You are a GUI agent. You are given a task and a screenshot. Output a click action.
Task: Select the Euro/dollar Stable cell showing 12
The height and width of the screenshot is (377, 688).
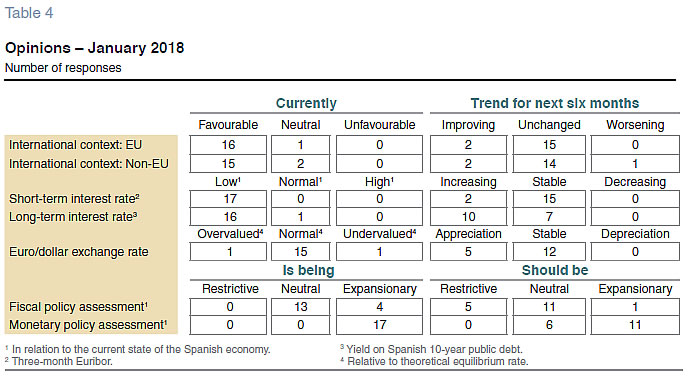pos(549,252)
